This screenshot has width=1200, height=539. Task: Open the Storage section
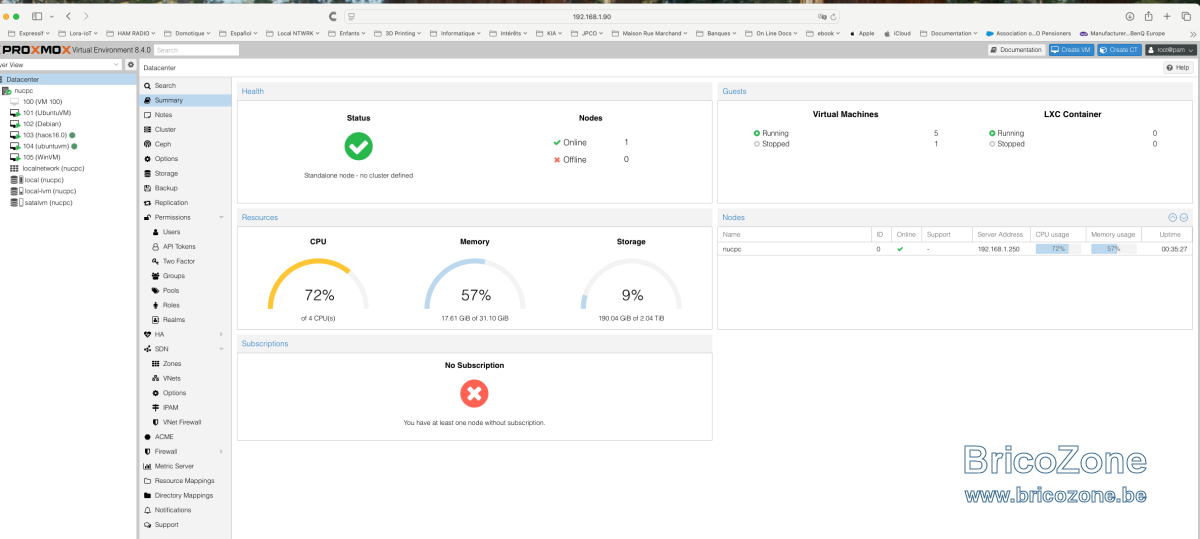pyautogui.click(x=184, y=173)
